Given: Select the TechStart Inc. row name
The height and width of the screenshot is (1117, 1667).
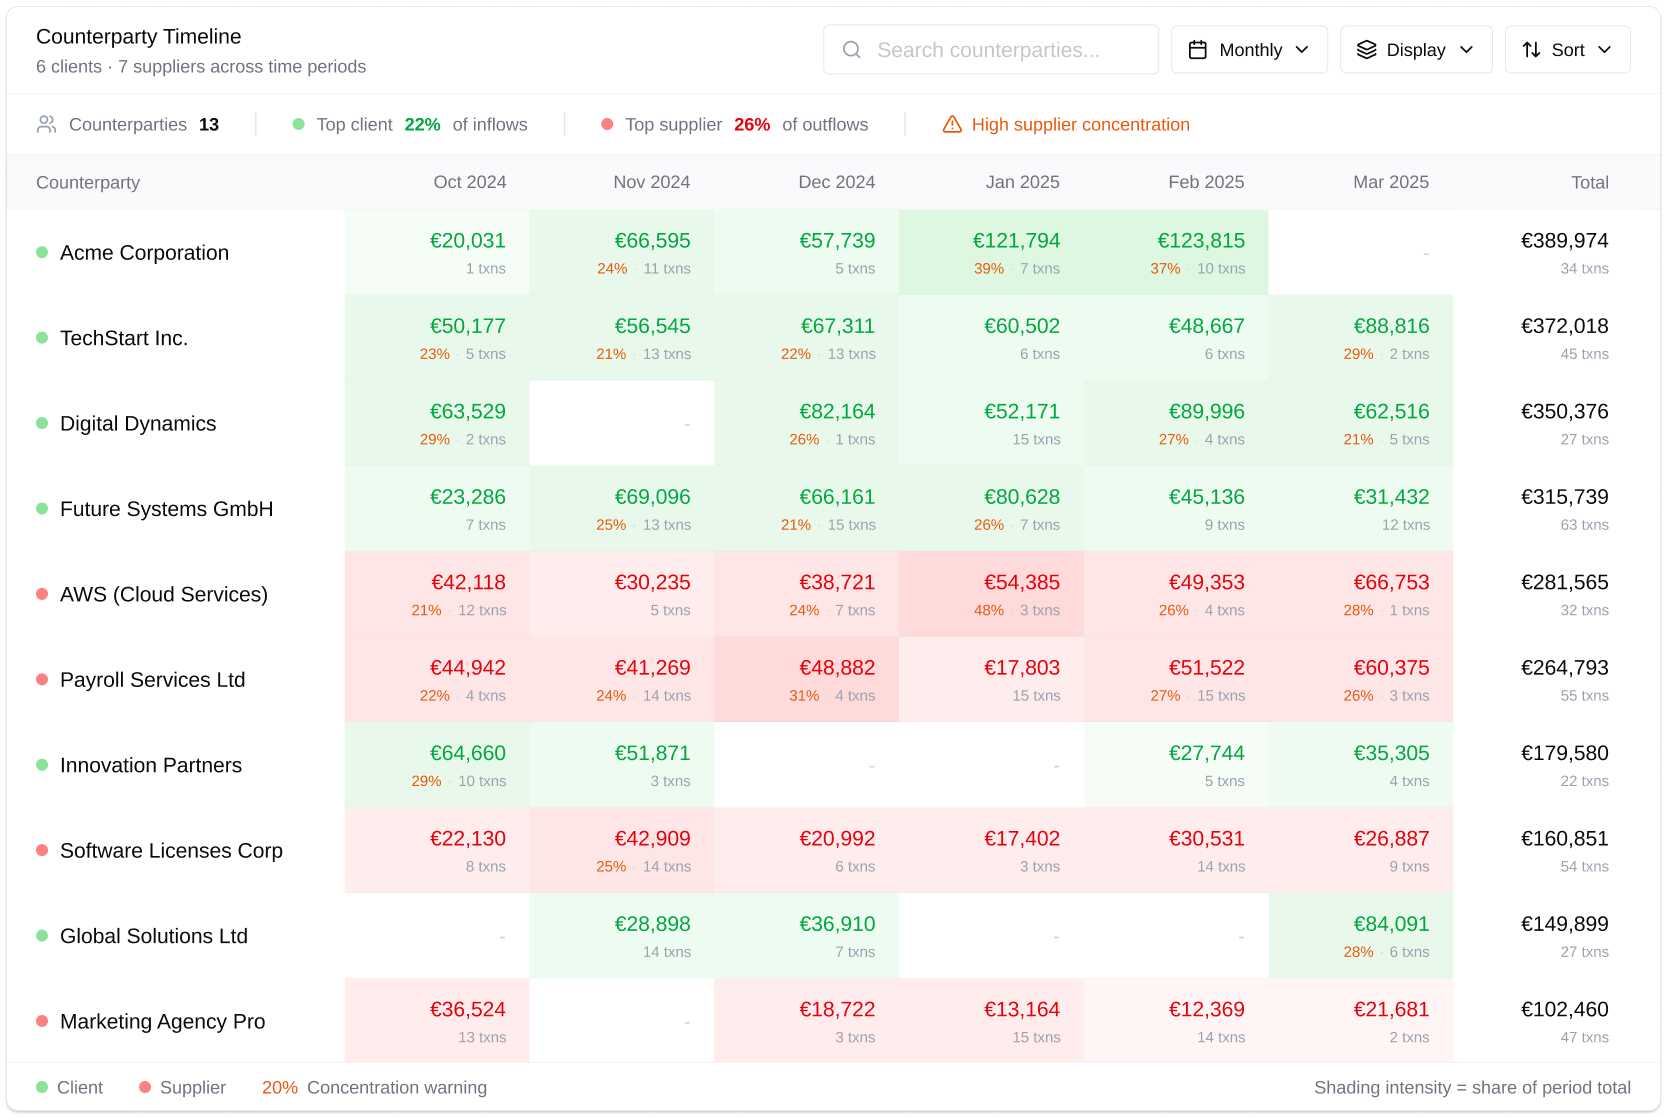Looking at the screenshot, I should [x=124, y=338].
